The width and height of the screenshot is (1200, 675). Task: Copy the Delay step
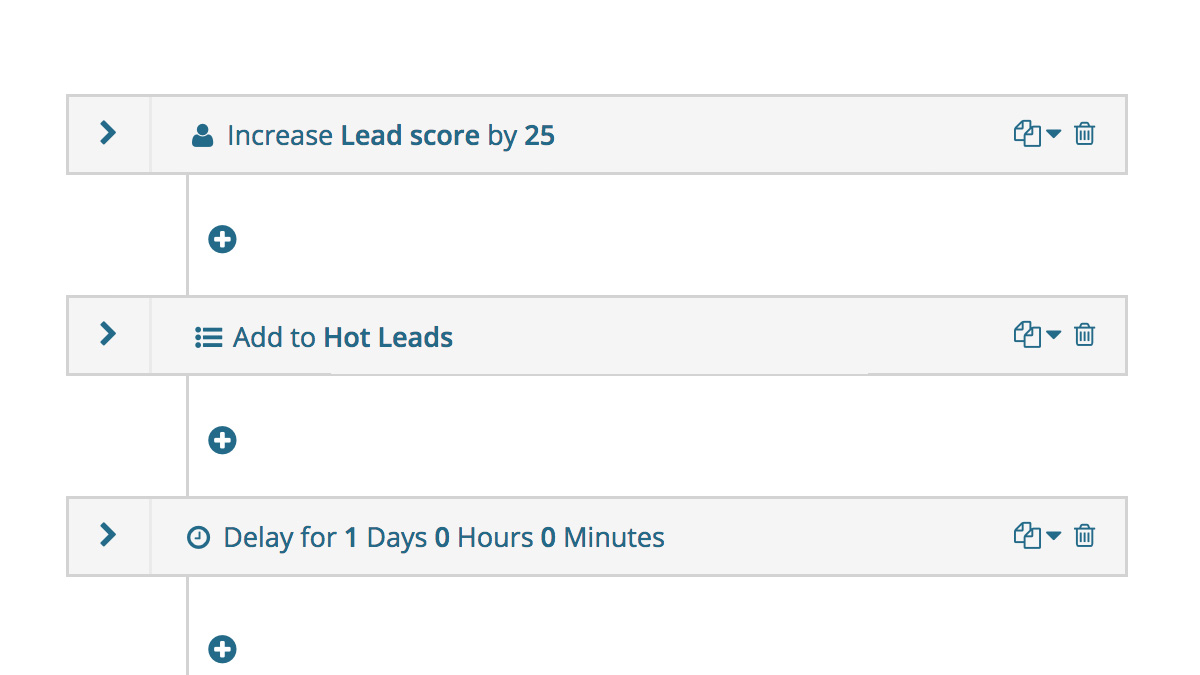click(x=1027, y=536)
